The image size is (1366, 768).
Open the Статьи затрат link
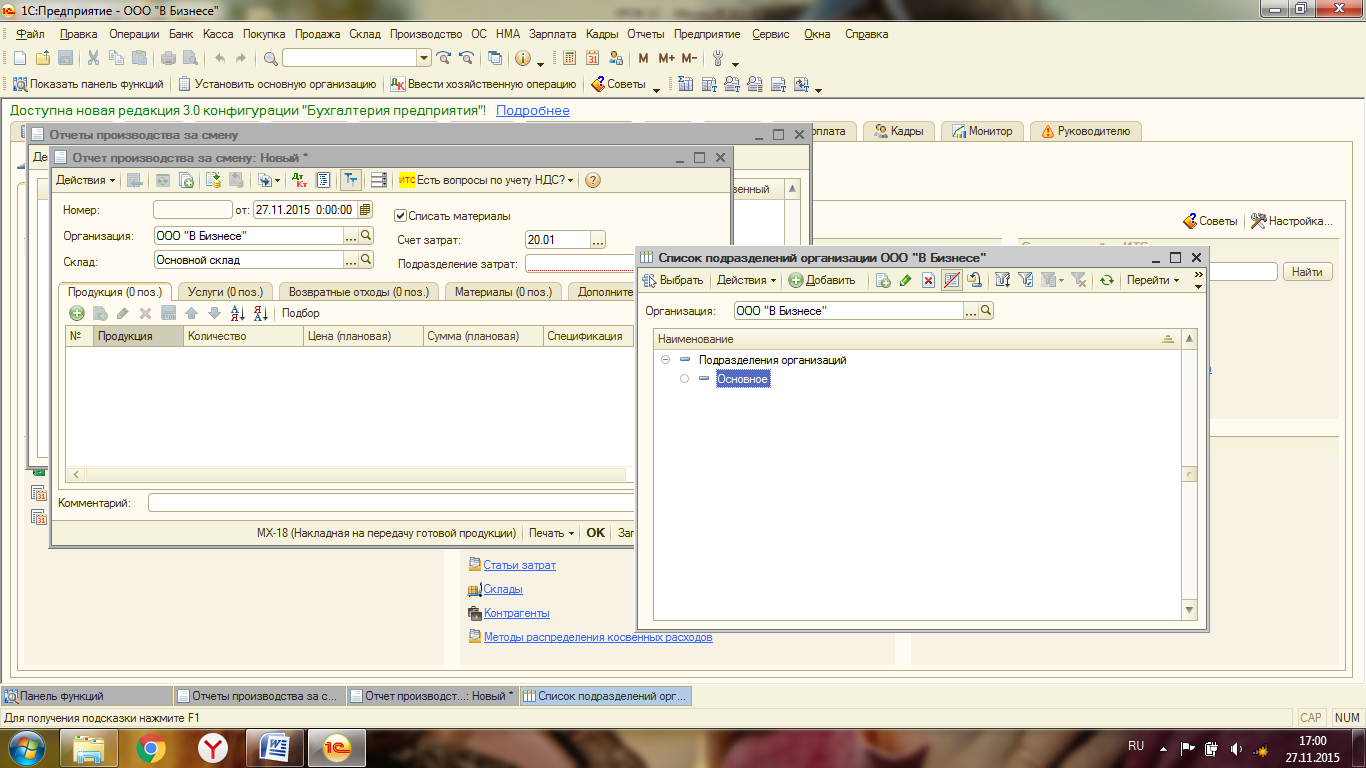[x=519, y=565]
